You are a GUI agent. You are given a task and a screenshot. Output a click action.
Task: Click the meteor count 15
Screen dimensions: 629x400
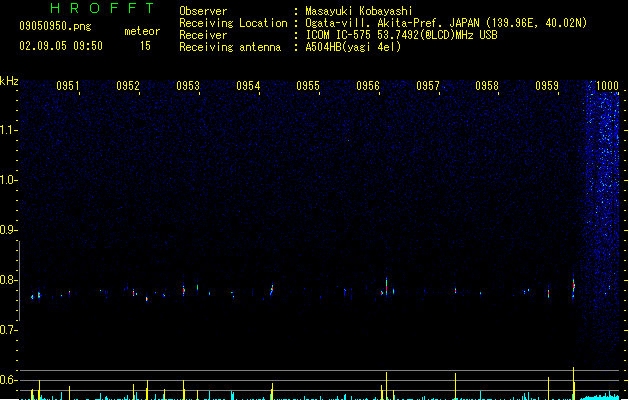pos(145,46)
